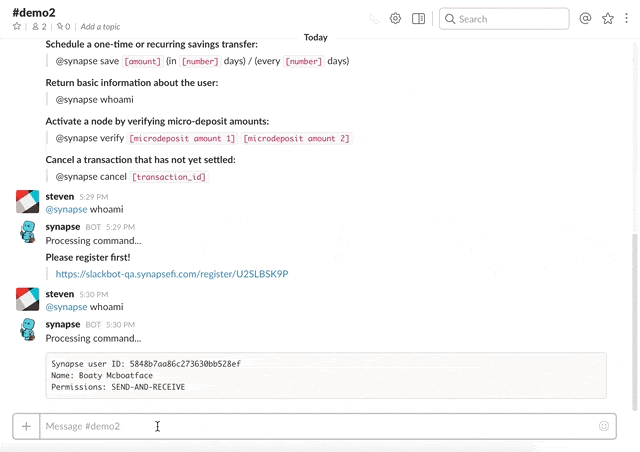Open the emoji picker

604,426
